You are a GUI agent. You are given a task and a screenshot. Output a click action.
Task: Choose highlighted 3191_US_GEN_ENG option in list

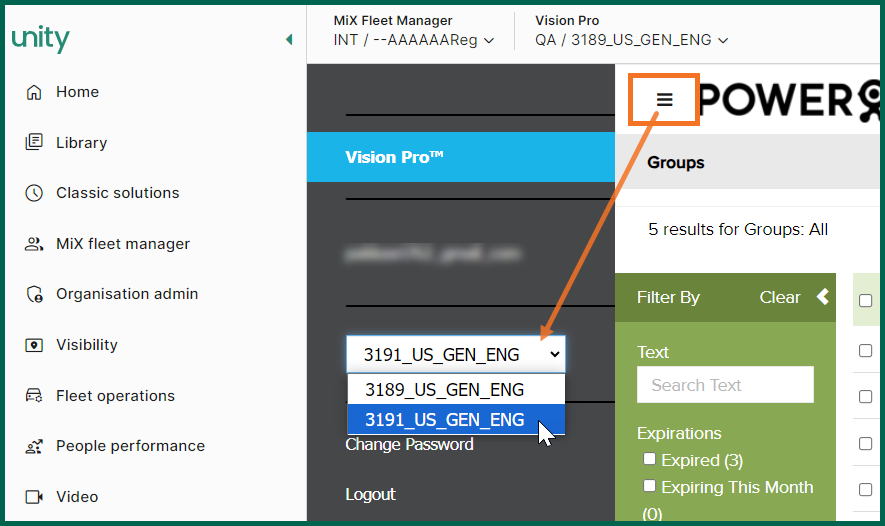456,419
